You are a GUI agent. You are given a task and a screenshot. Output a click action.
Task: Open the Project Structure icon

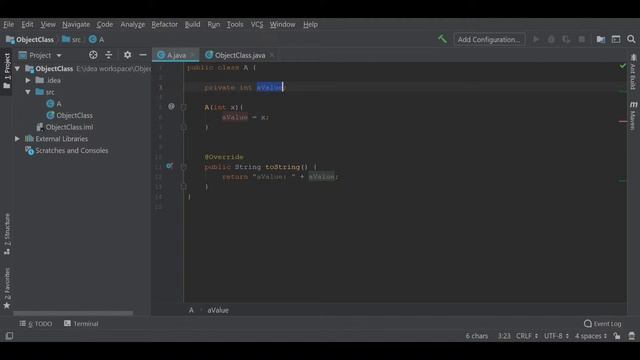pyautogui.click(x=600, y=39)
